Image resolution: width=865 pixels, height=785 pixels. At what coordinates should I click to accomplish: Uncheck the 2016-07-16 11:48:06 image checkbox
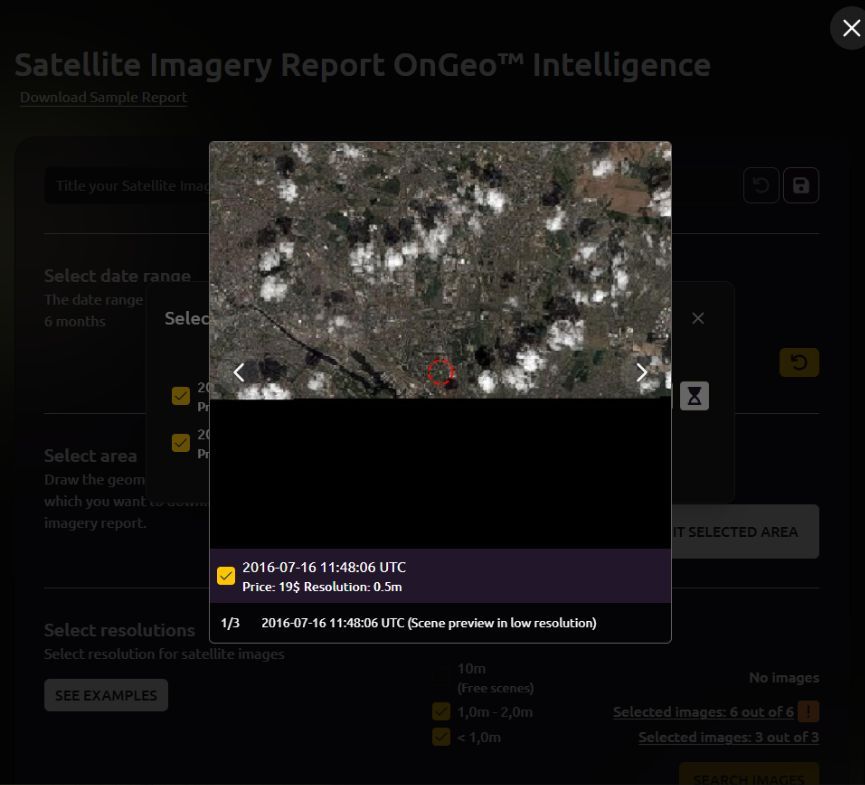[226, 576]
